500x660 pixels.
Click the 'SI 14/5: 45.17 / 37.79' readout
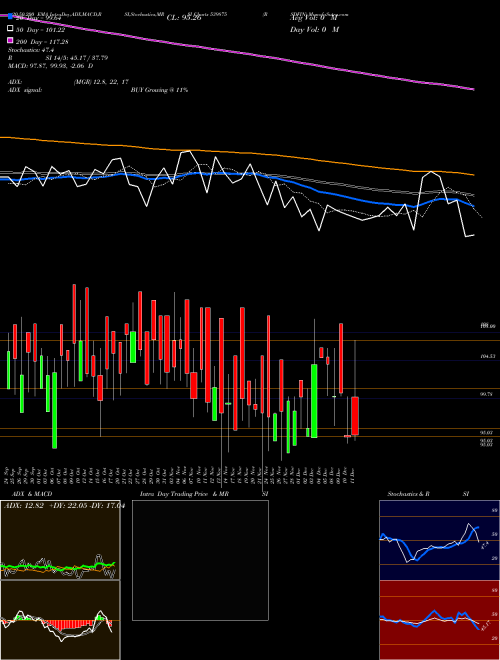[77, 58]
